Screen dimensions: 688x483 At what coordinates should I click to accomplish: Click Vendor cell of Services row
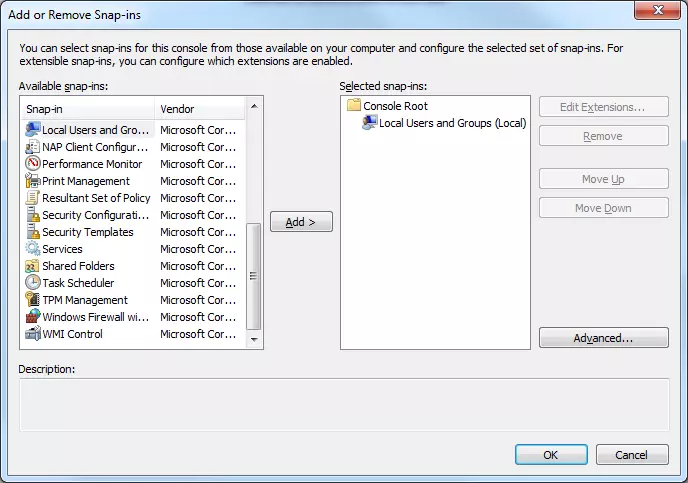198,249
